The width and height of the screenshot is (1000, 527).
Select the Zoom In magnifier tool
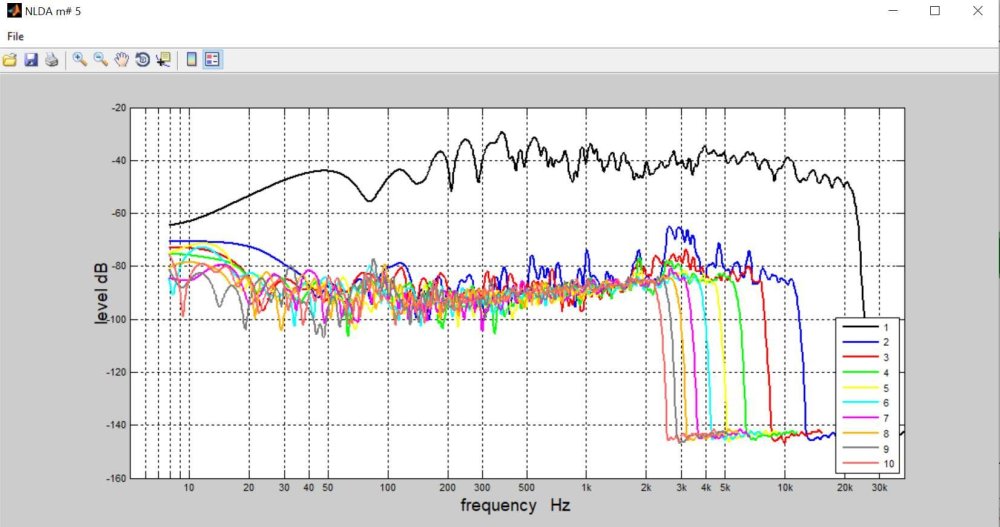(80, 60)
